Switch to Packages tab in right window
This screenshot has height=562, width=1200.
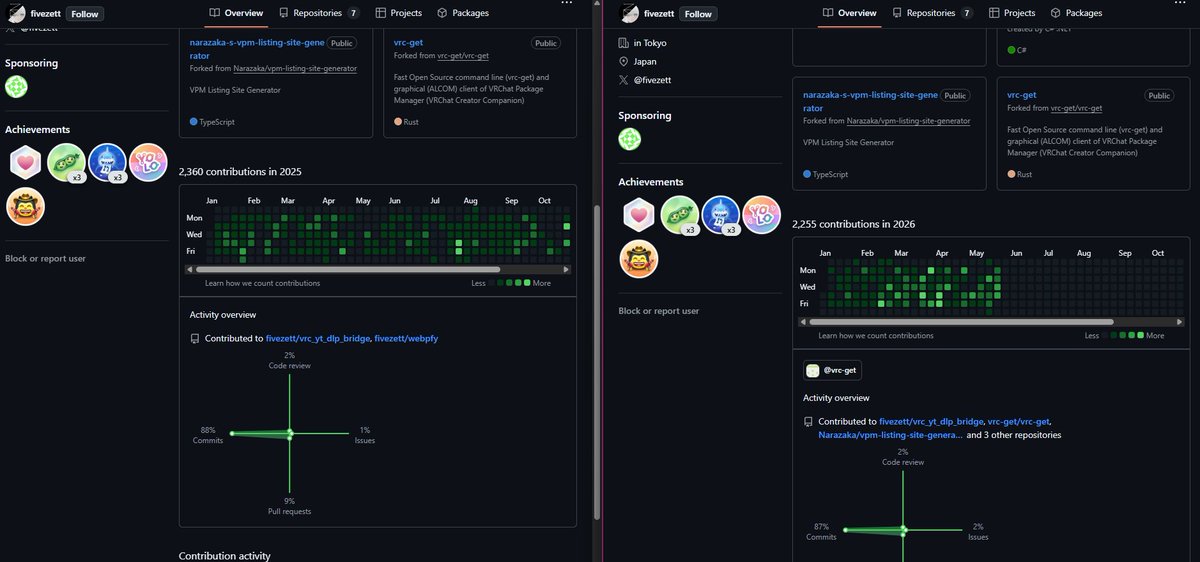(x=1076, y=13)
